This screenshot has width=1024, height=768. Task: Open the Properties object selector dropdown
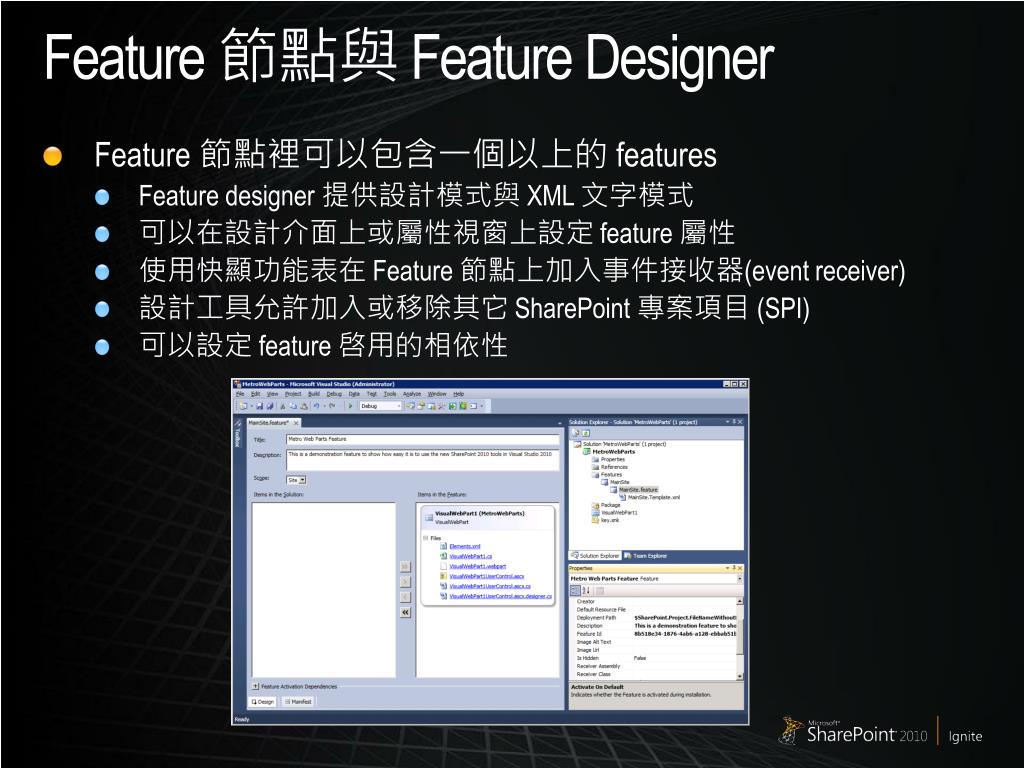(x=740, y=579)
